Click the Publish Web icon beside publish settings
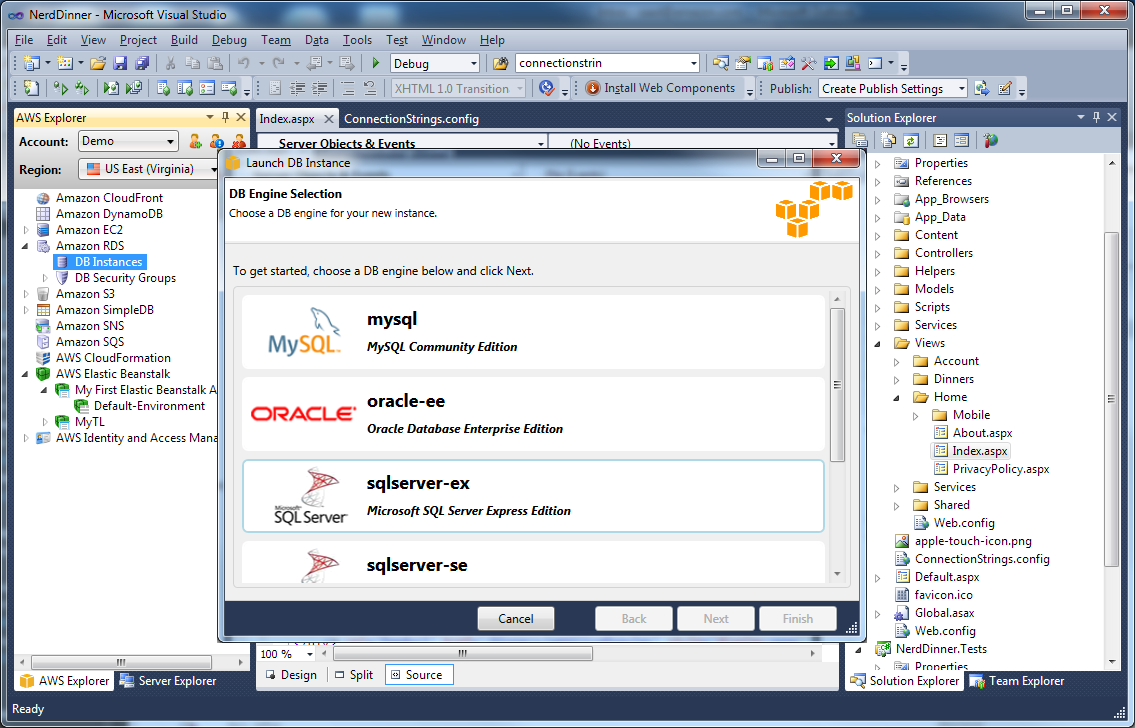Screen dimensions: 1135x728 coord(982,88)
